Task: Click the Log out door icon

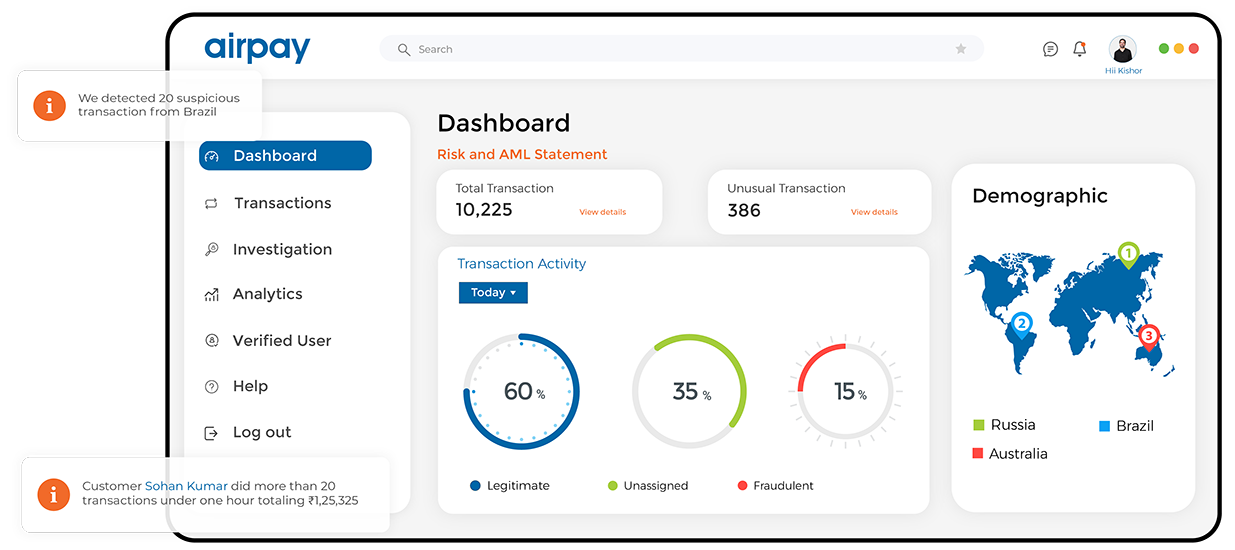Action: 211,433
